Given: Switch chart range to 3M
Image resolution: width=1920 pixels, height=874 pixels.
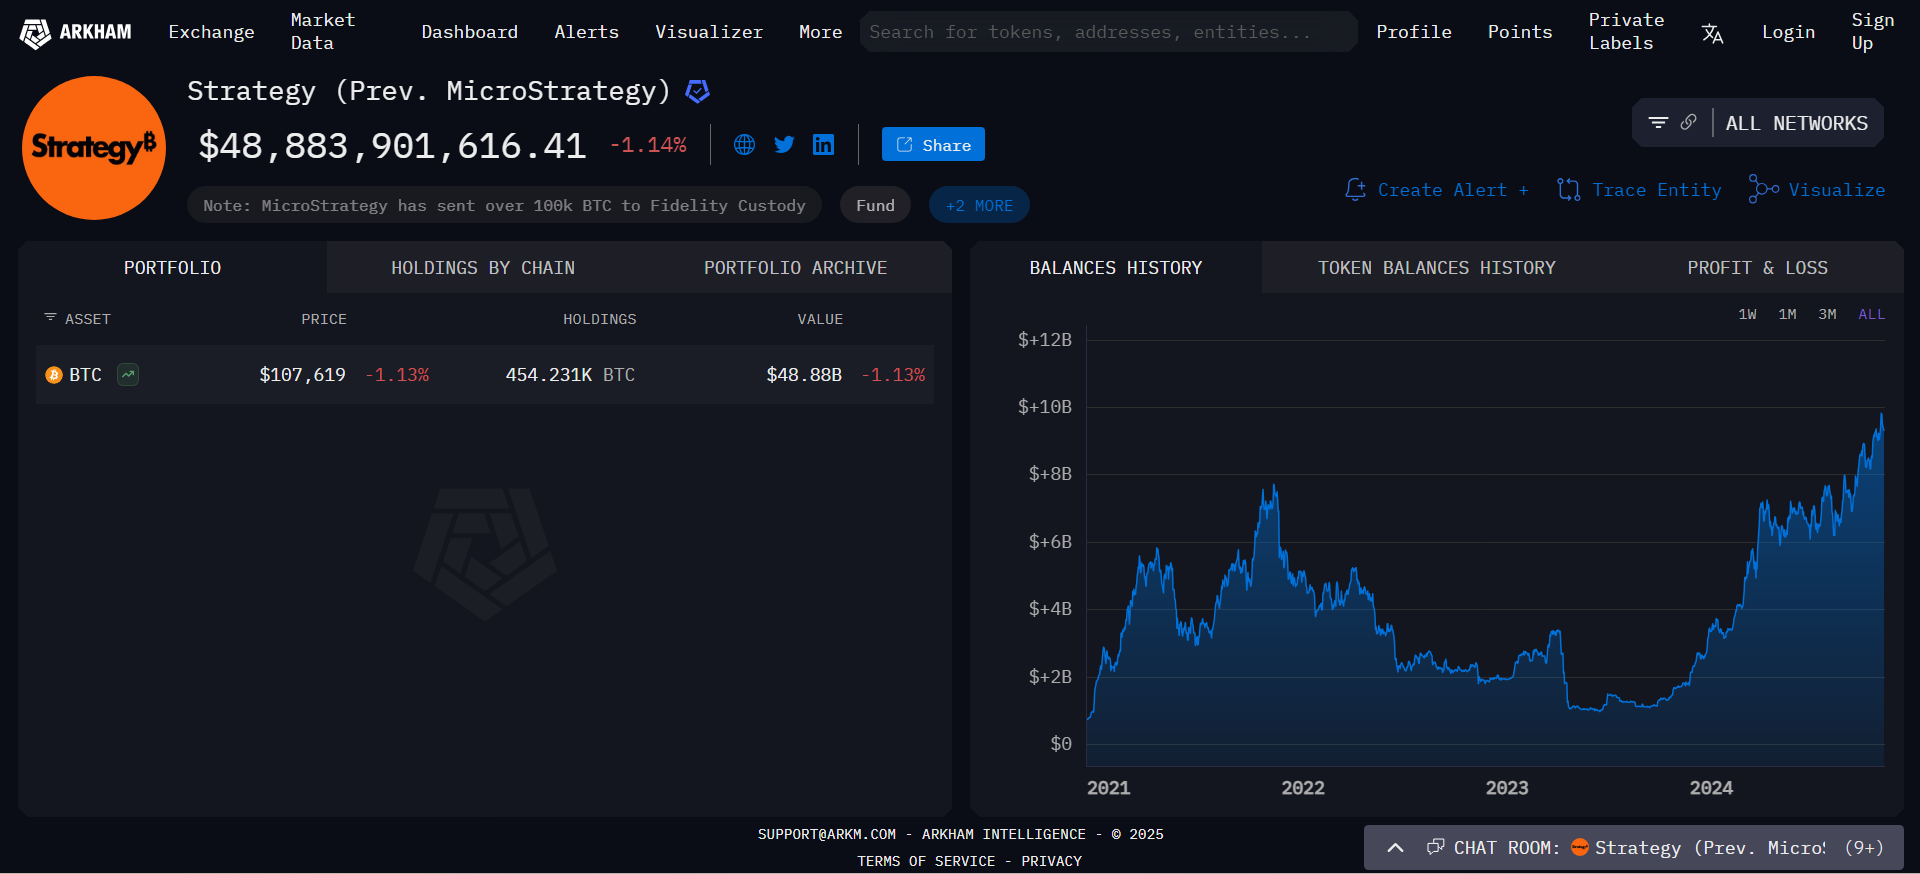Looking at the screenshot, I should 1827,314.
